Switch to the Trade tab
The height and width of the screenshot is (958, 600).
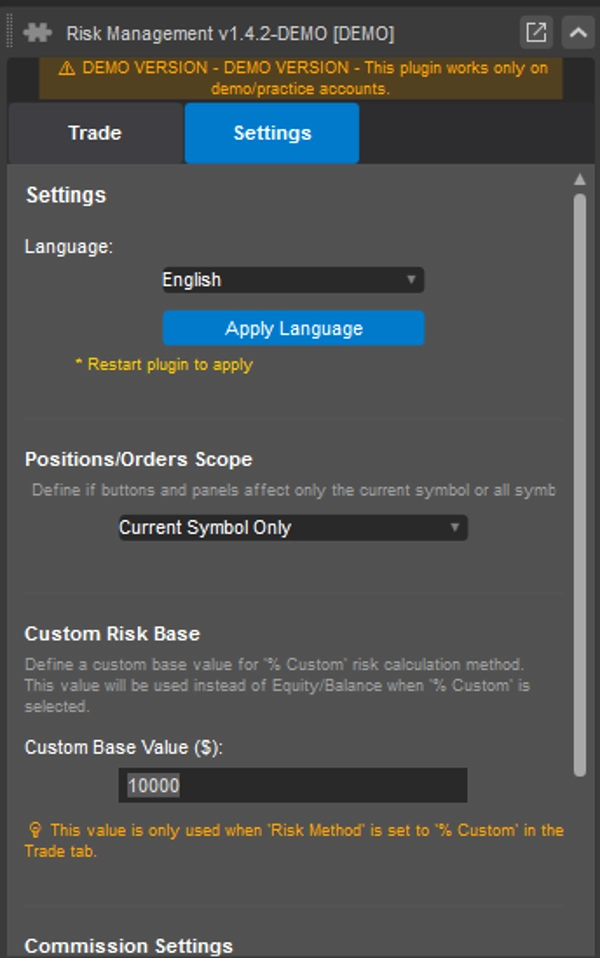click(95, 133)
